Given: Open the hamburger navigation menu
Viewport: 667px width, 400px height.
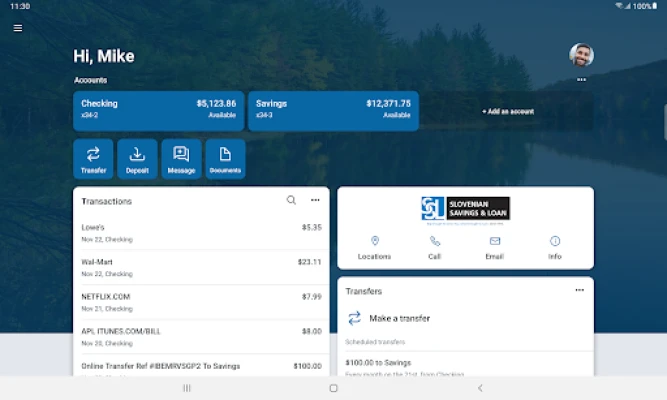Looking at the screenshot, I should point(18,28).
